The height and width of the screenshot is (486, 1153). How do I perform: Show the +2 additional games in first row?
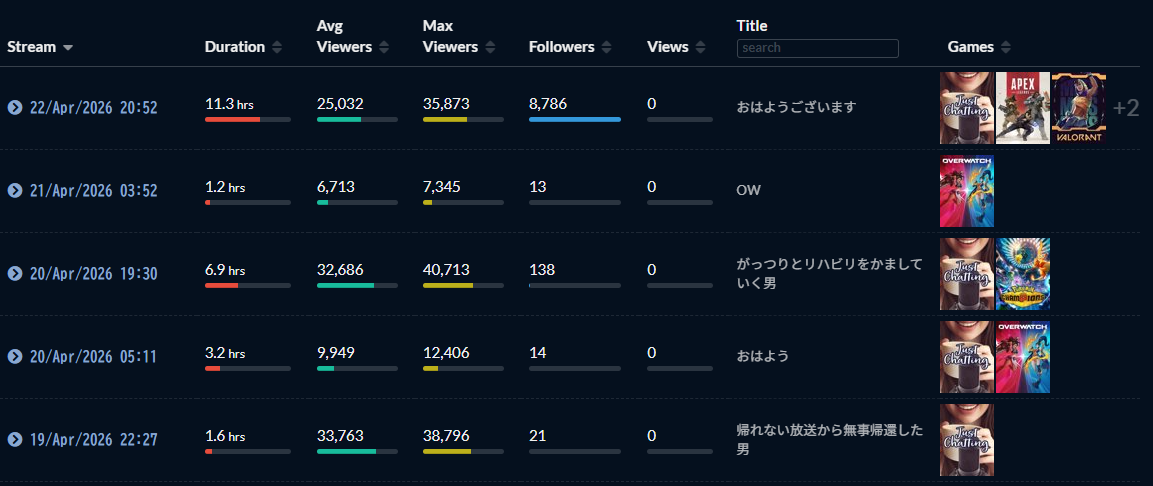tap(1126, 108)
